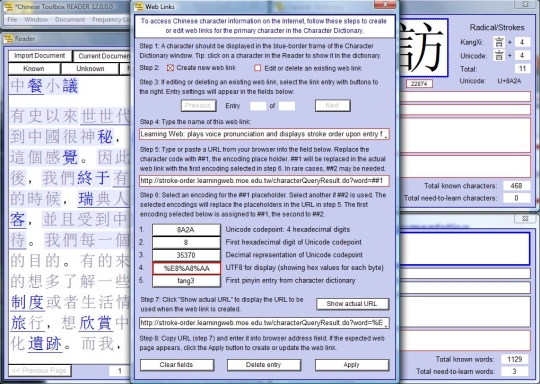Click the Entry number field in Step 3
The width and height of the screenshot is (540, 384).
pos(258,106)
